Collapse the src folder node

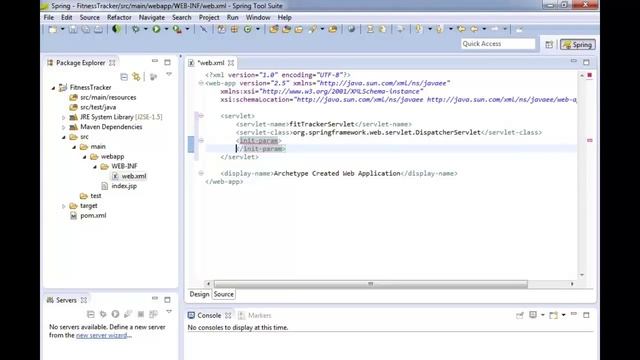click(x=64, y=137)
